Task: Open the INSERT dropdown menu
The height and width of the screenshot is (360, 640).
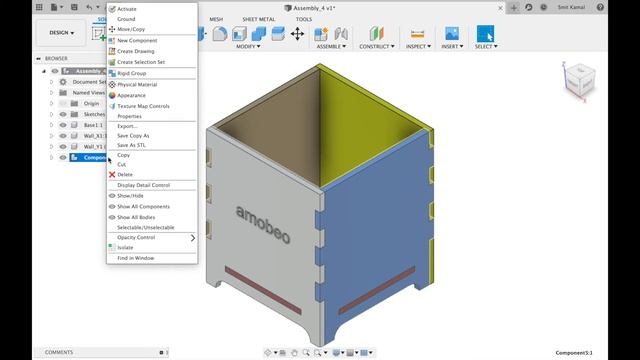Action: [x=452, y=47]
